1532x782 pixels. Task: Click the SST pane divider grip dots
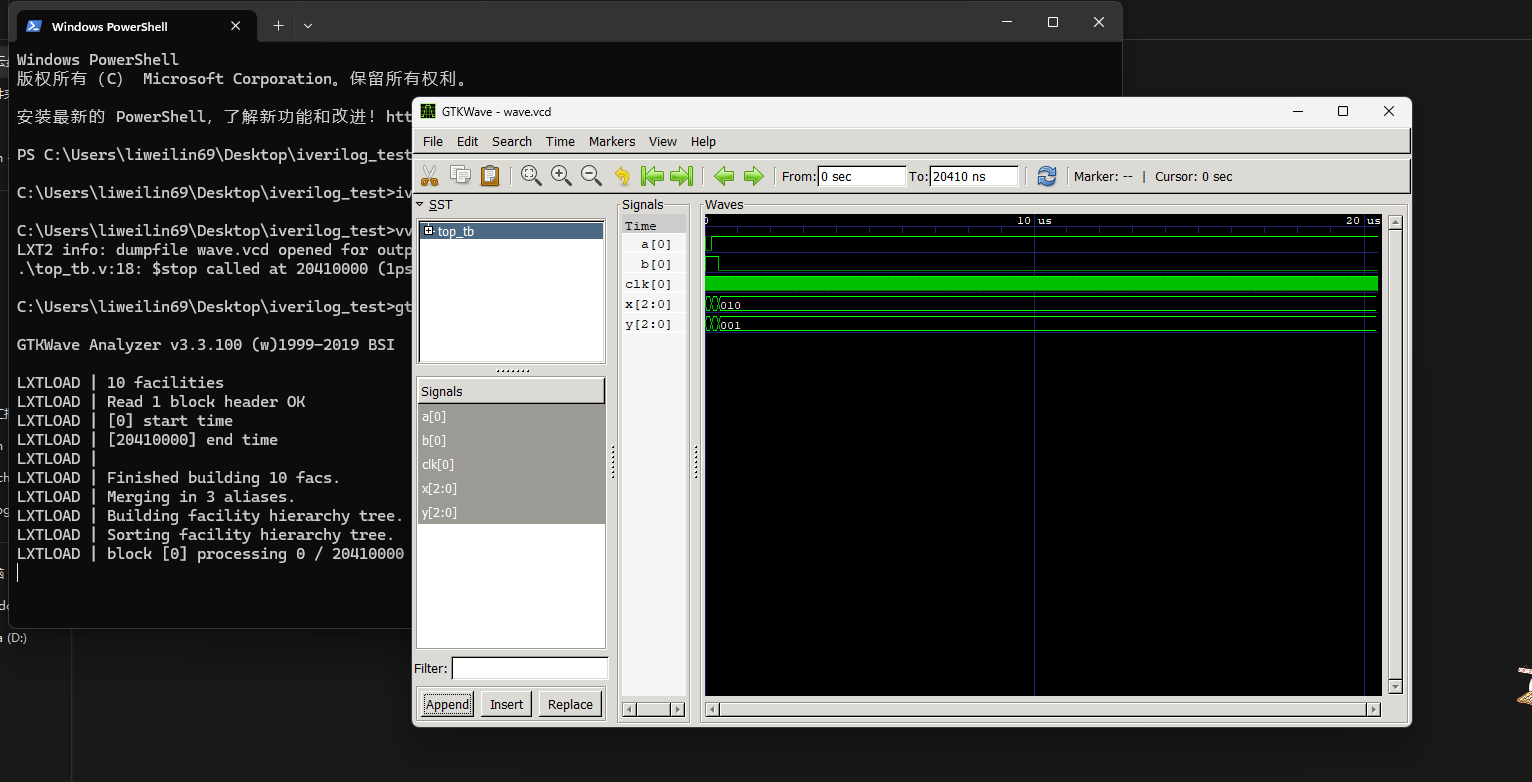tap(512, 370)
